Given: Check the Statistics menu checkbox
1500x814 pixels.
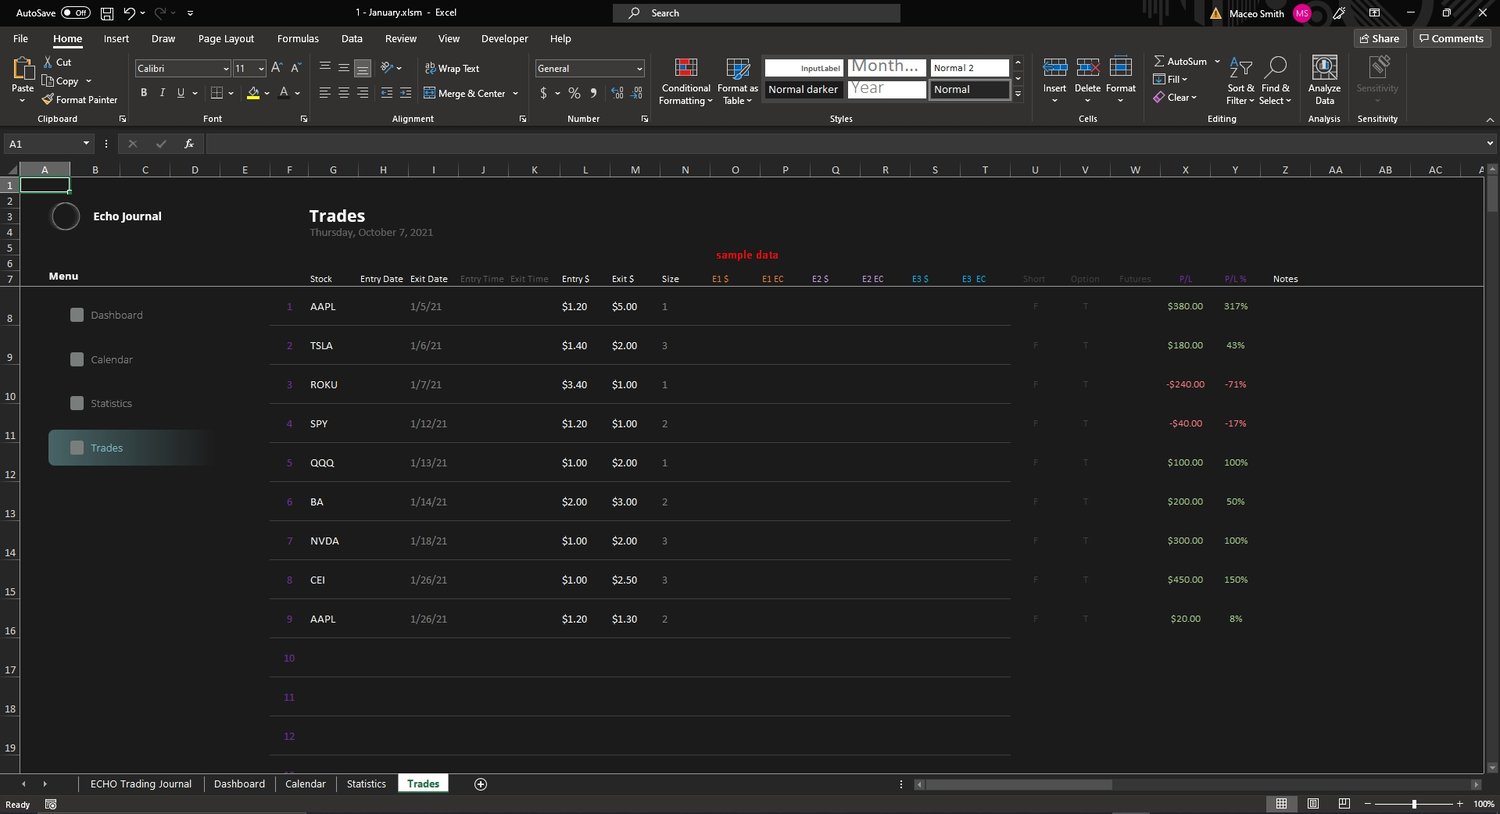Looking at the screenshot, I should (77, 403).
